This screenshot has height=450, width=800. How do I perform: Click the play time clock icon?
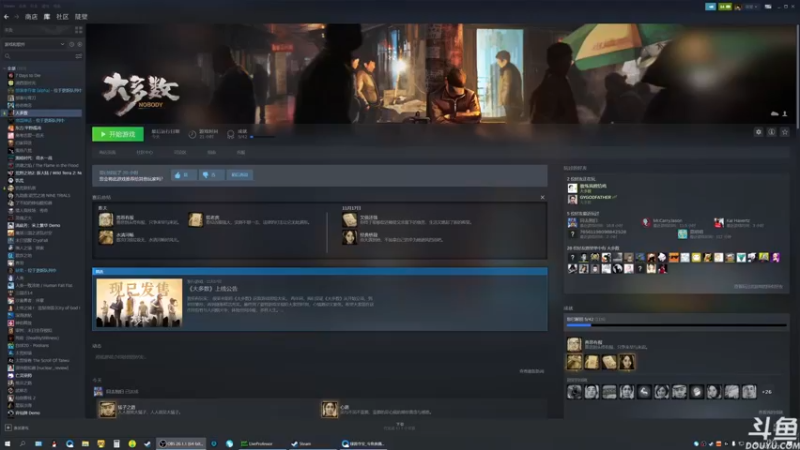pyautogui.click(x=192, y=135)
